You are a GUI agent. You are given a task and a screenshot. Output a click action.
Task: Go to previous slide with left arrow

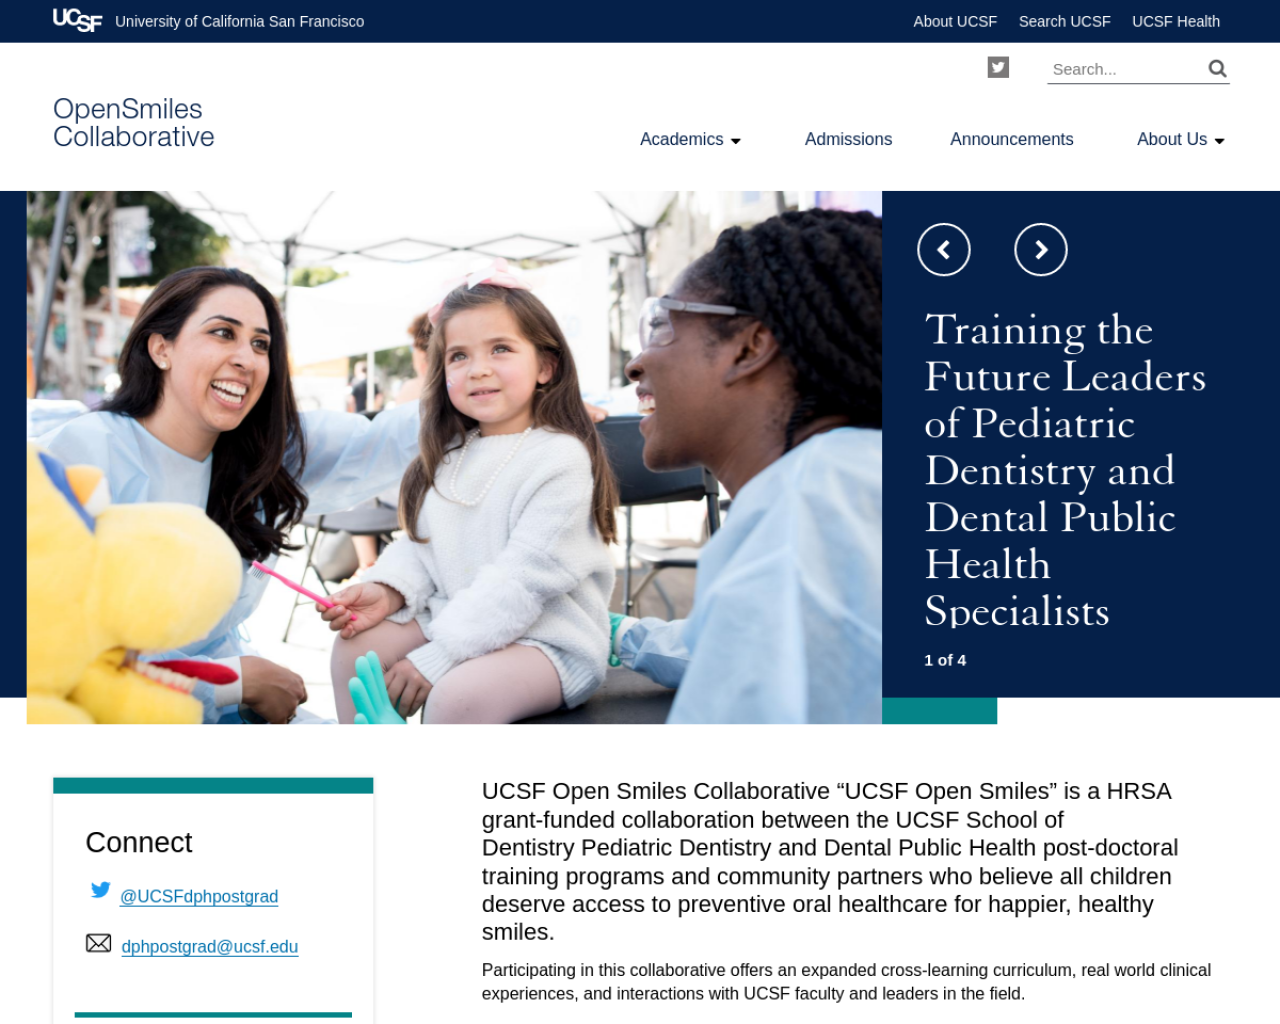point(944,250)
